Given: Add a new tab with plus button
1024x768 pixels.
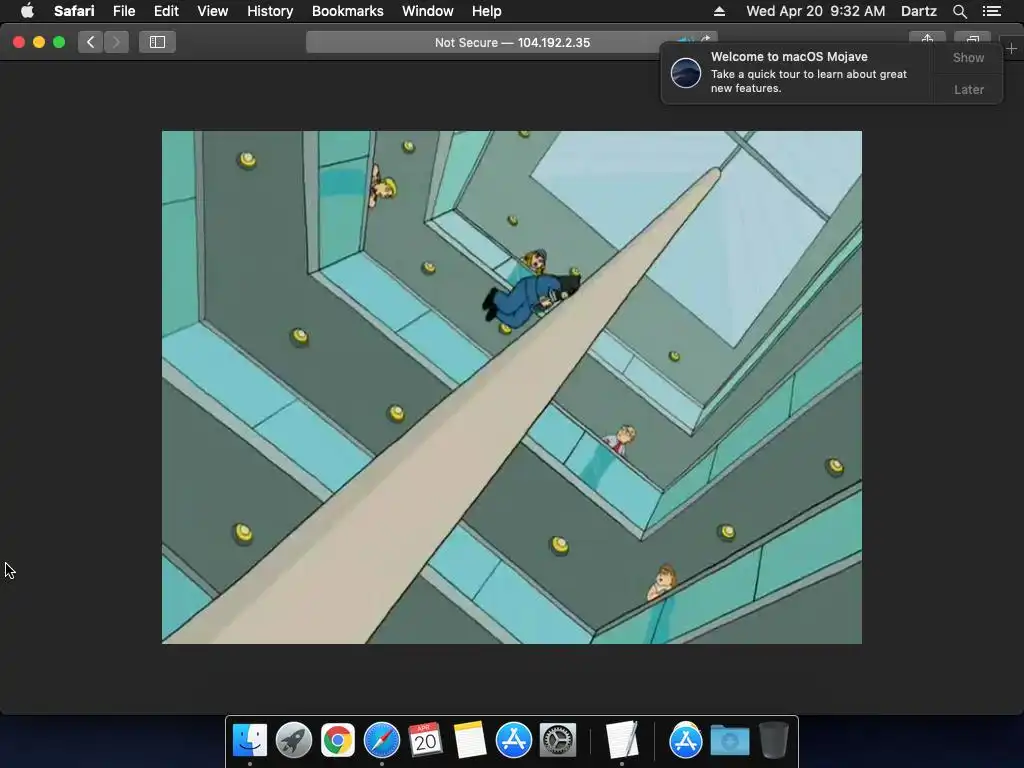Looking at the screenshot, I should [1012, 48].
